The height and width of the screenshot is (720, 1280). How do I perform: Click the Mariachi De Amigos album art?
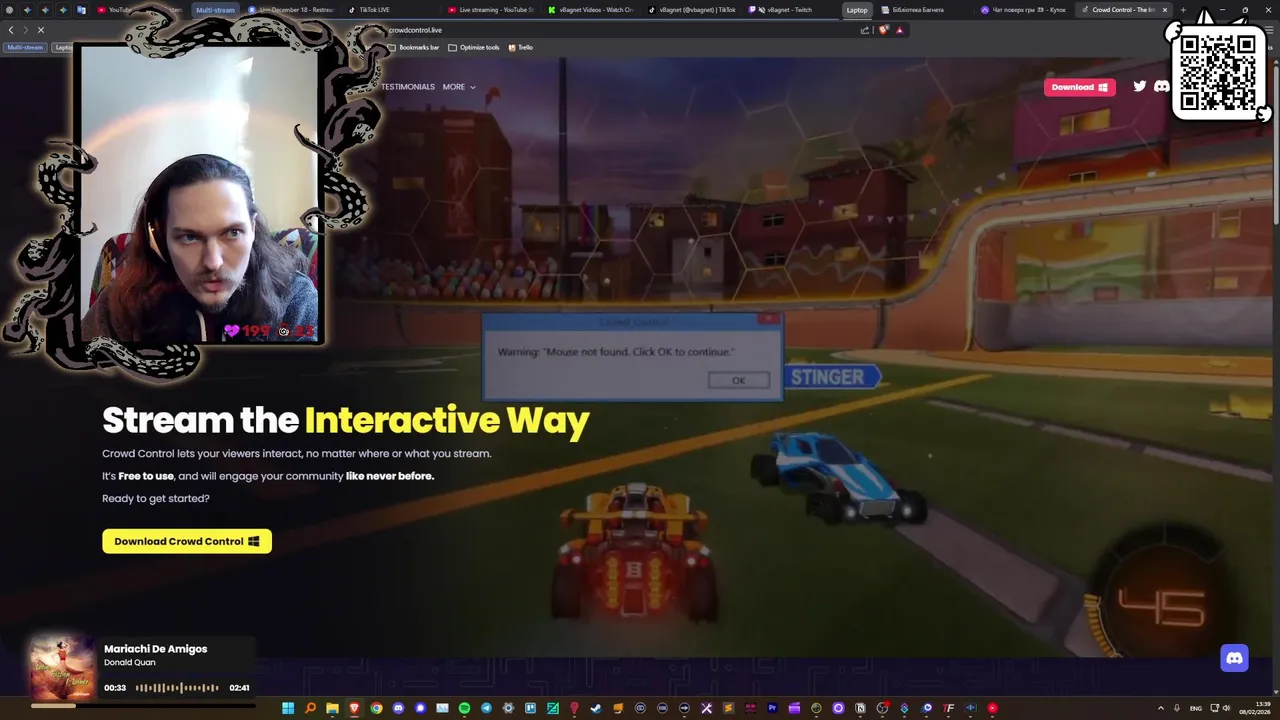(62, 667)
